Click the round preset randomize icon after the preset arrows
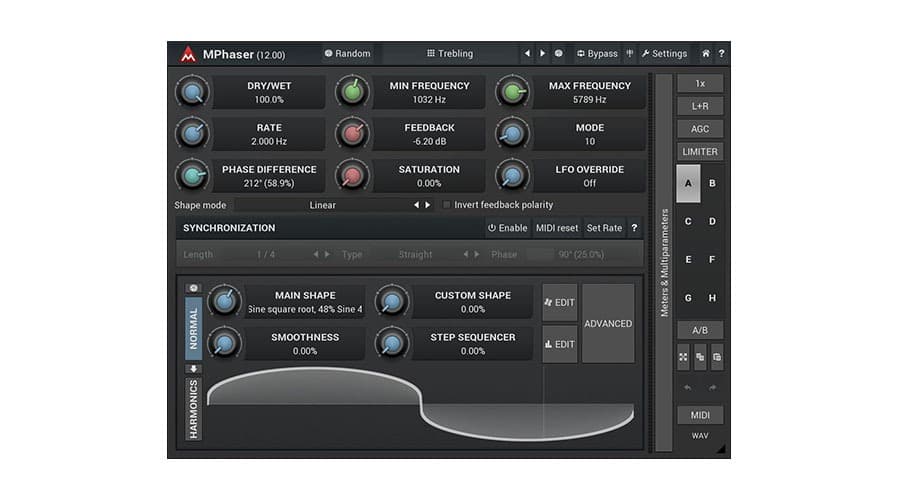900x500 pixels. click(558, 53)
